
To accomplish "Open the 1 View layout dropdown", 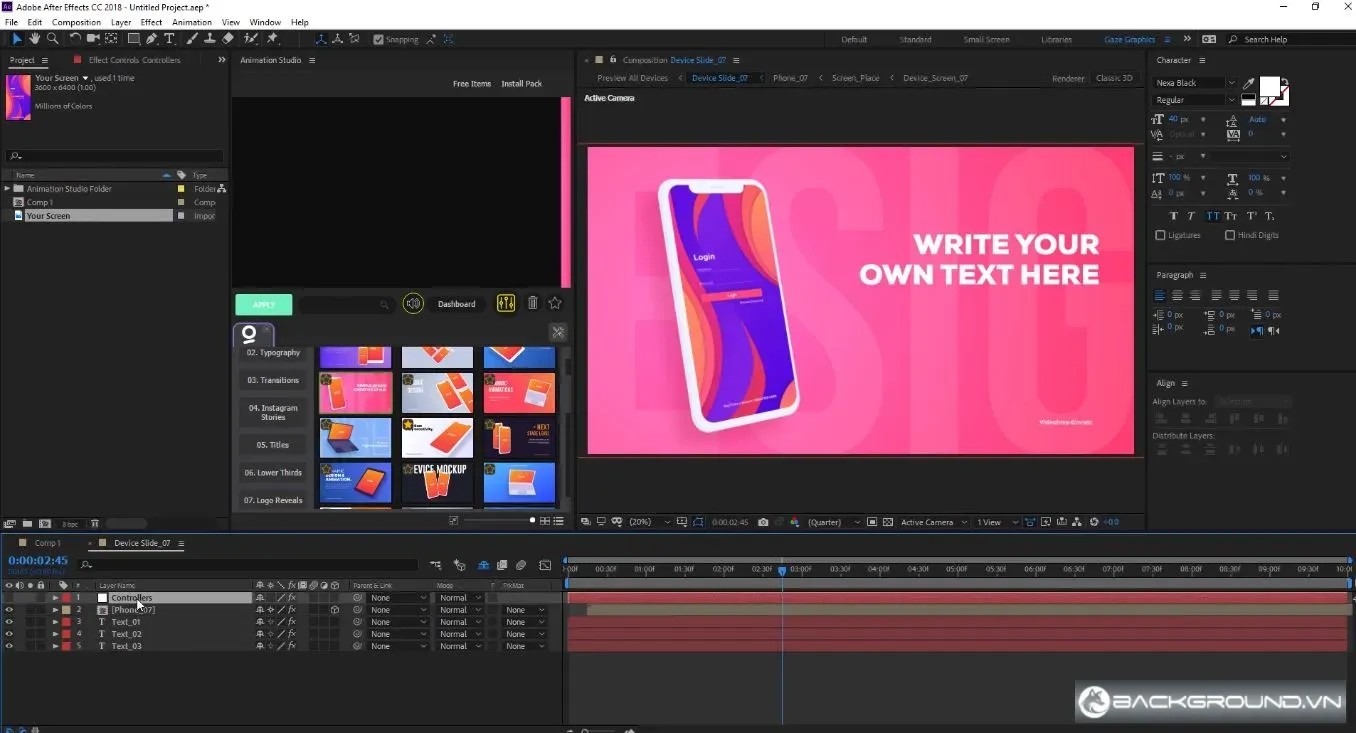I will (x=997, y=522).
